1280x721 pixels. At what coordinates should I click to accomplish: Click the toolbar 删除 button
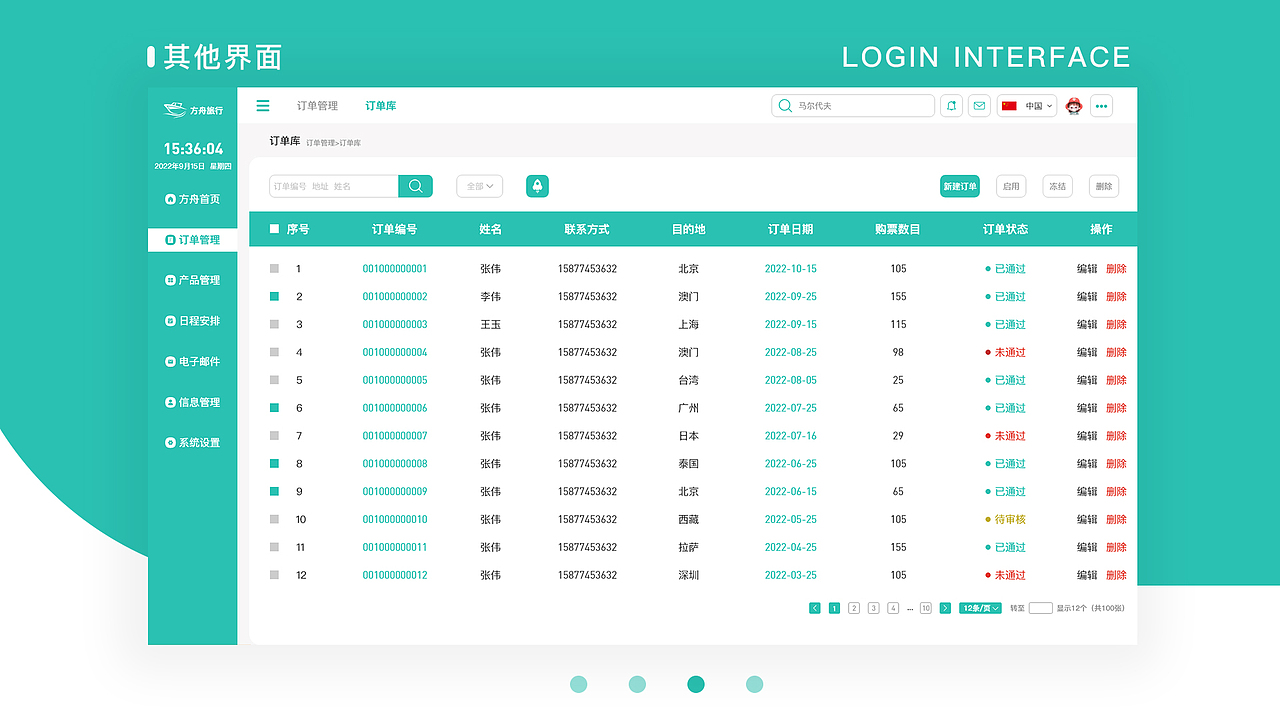[x=1104, y=186]
